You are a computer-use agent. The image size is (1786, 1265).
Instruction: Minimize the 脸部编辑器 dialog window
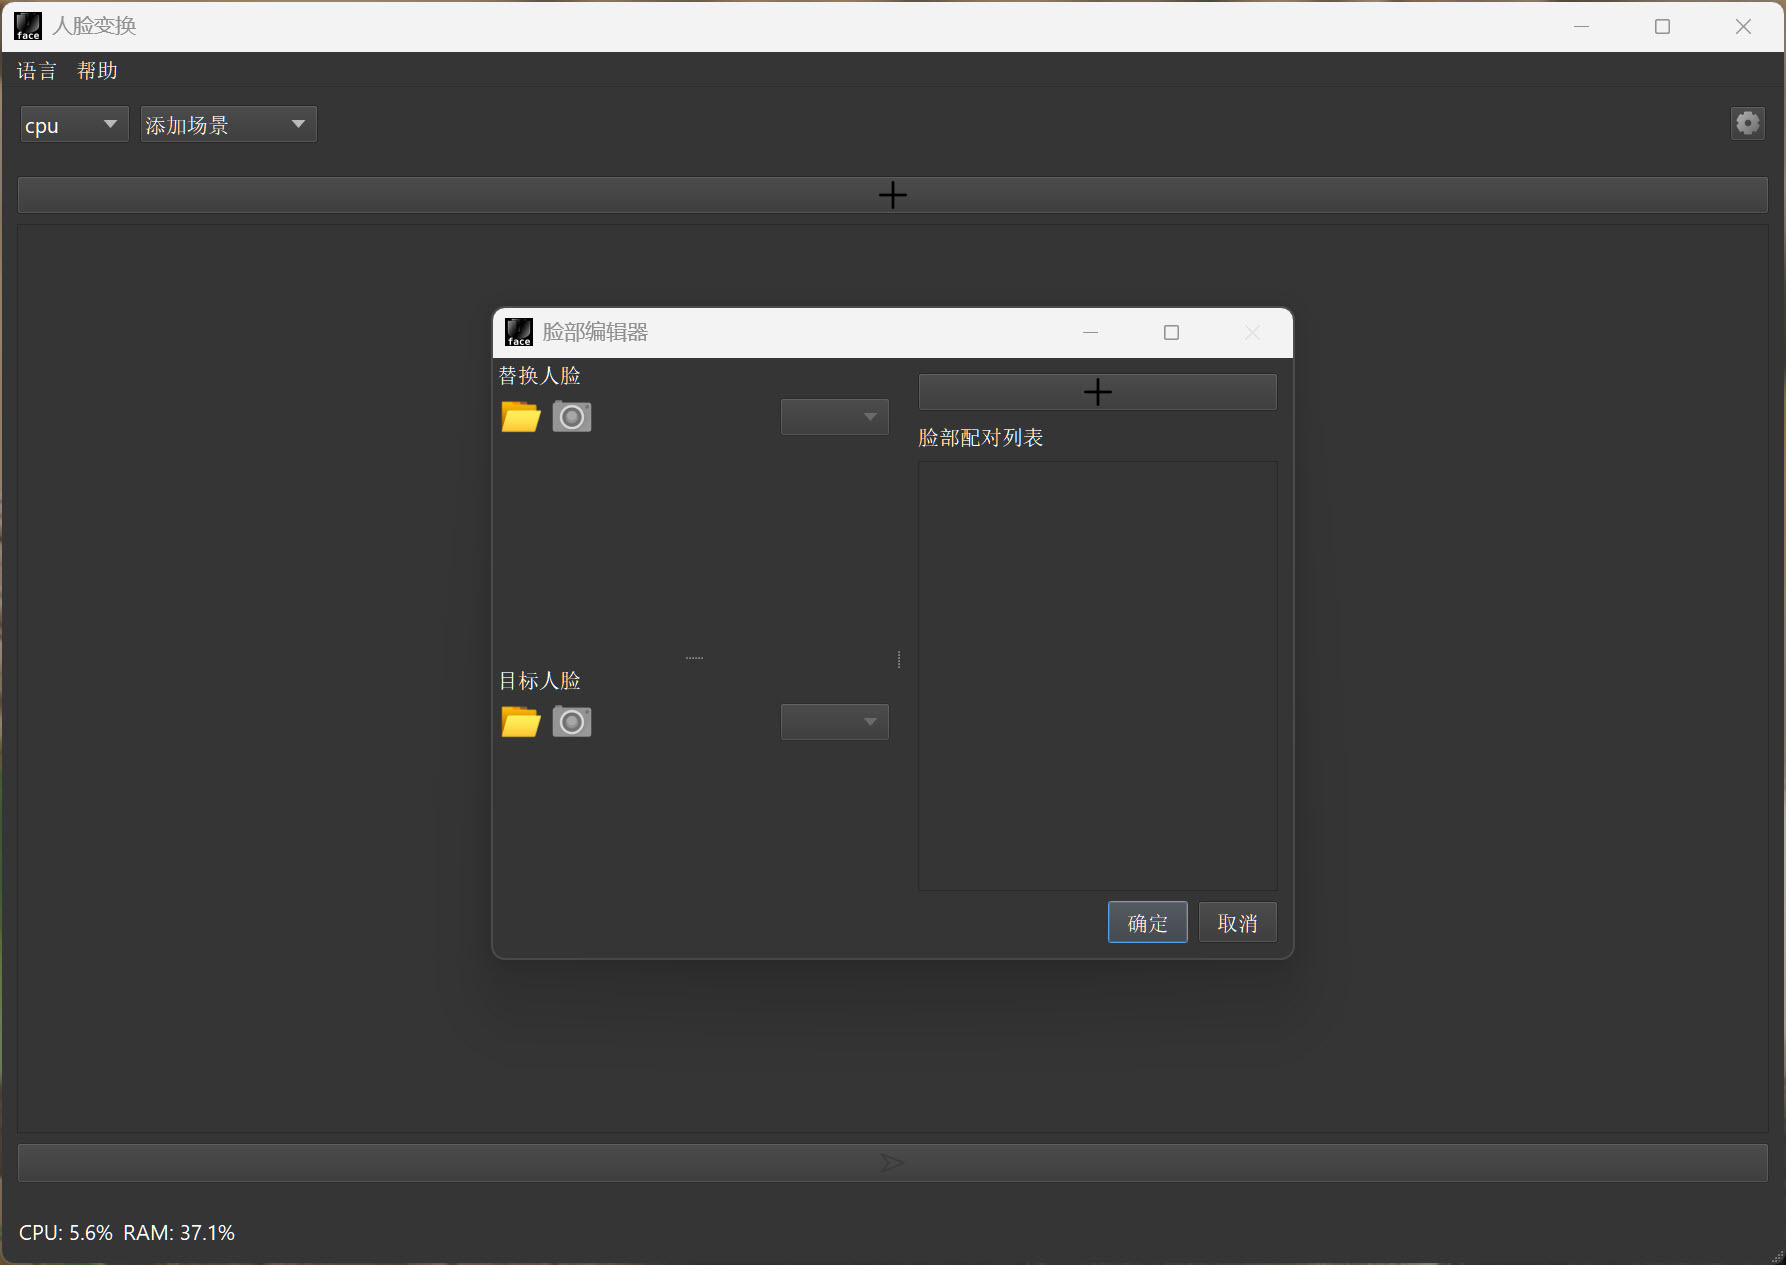tap(1090, 333)
